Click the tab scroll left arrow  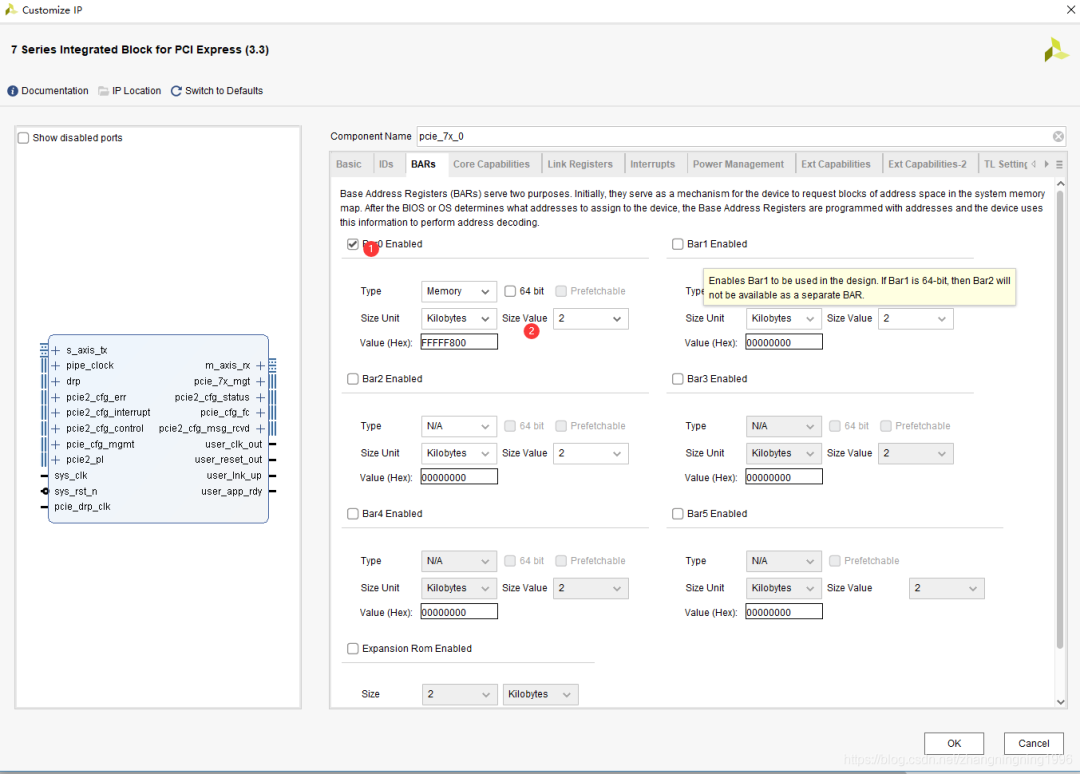click(x=1033, y=164)
